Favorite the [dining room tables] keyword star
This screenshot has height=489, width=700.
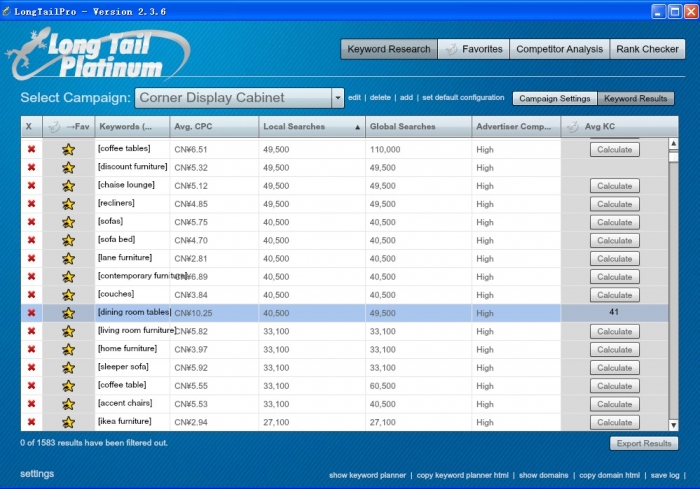[x=68, y=313]
